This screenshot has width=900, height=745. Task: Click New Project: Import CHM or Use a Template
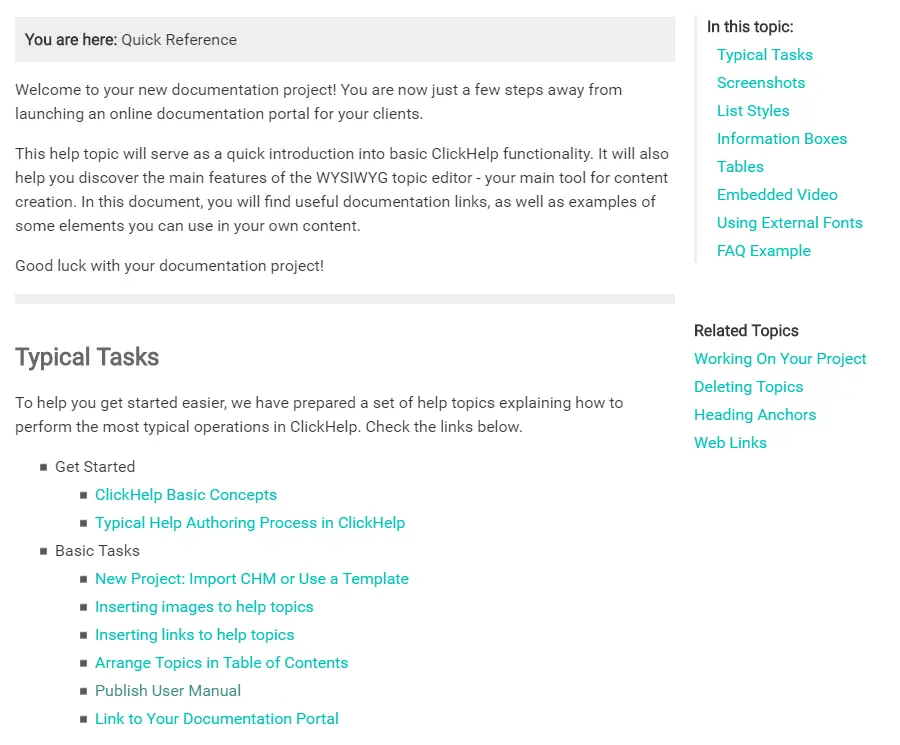(251, 579)
